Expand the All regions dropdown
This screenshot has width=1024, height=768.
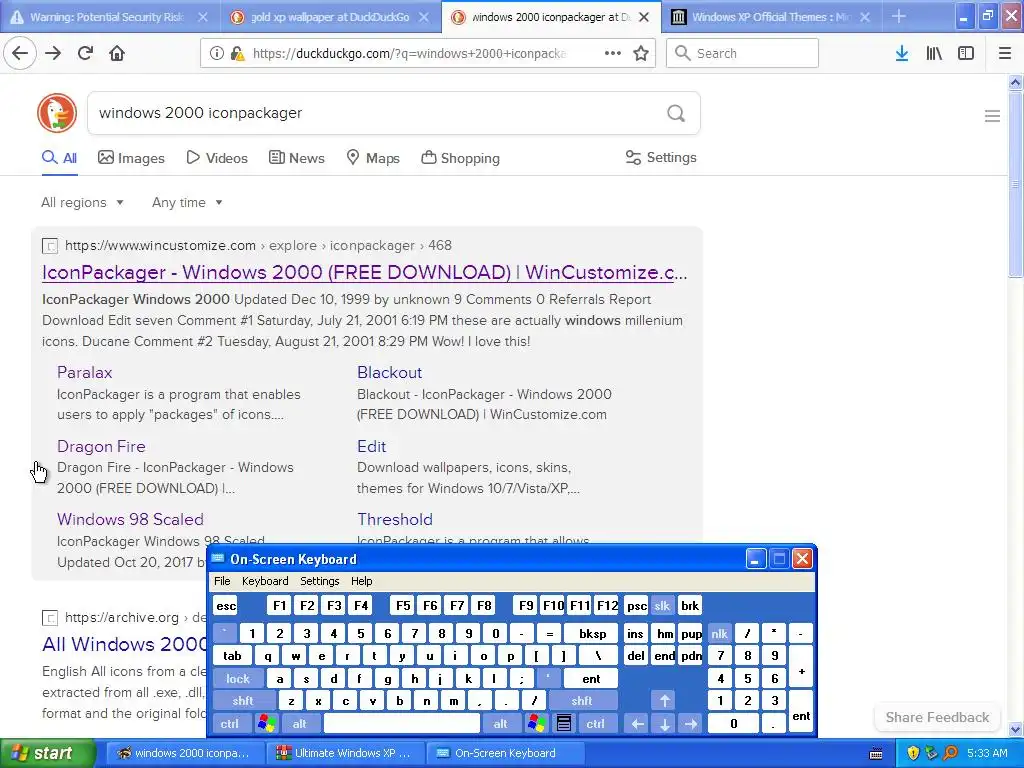82,202
